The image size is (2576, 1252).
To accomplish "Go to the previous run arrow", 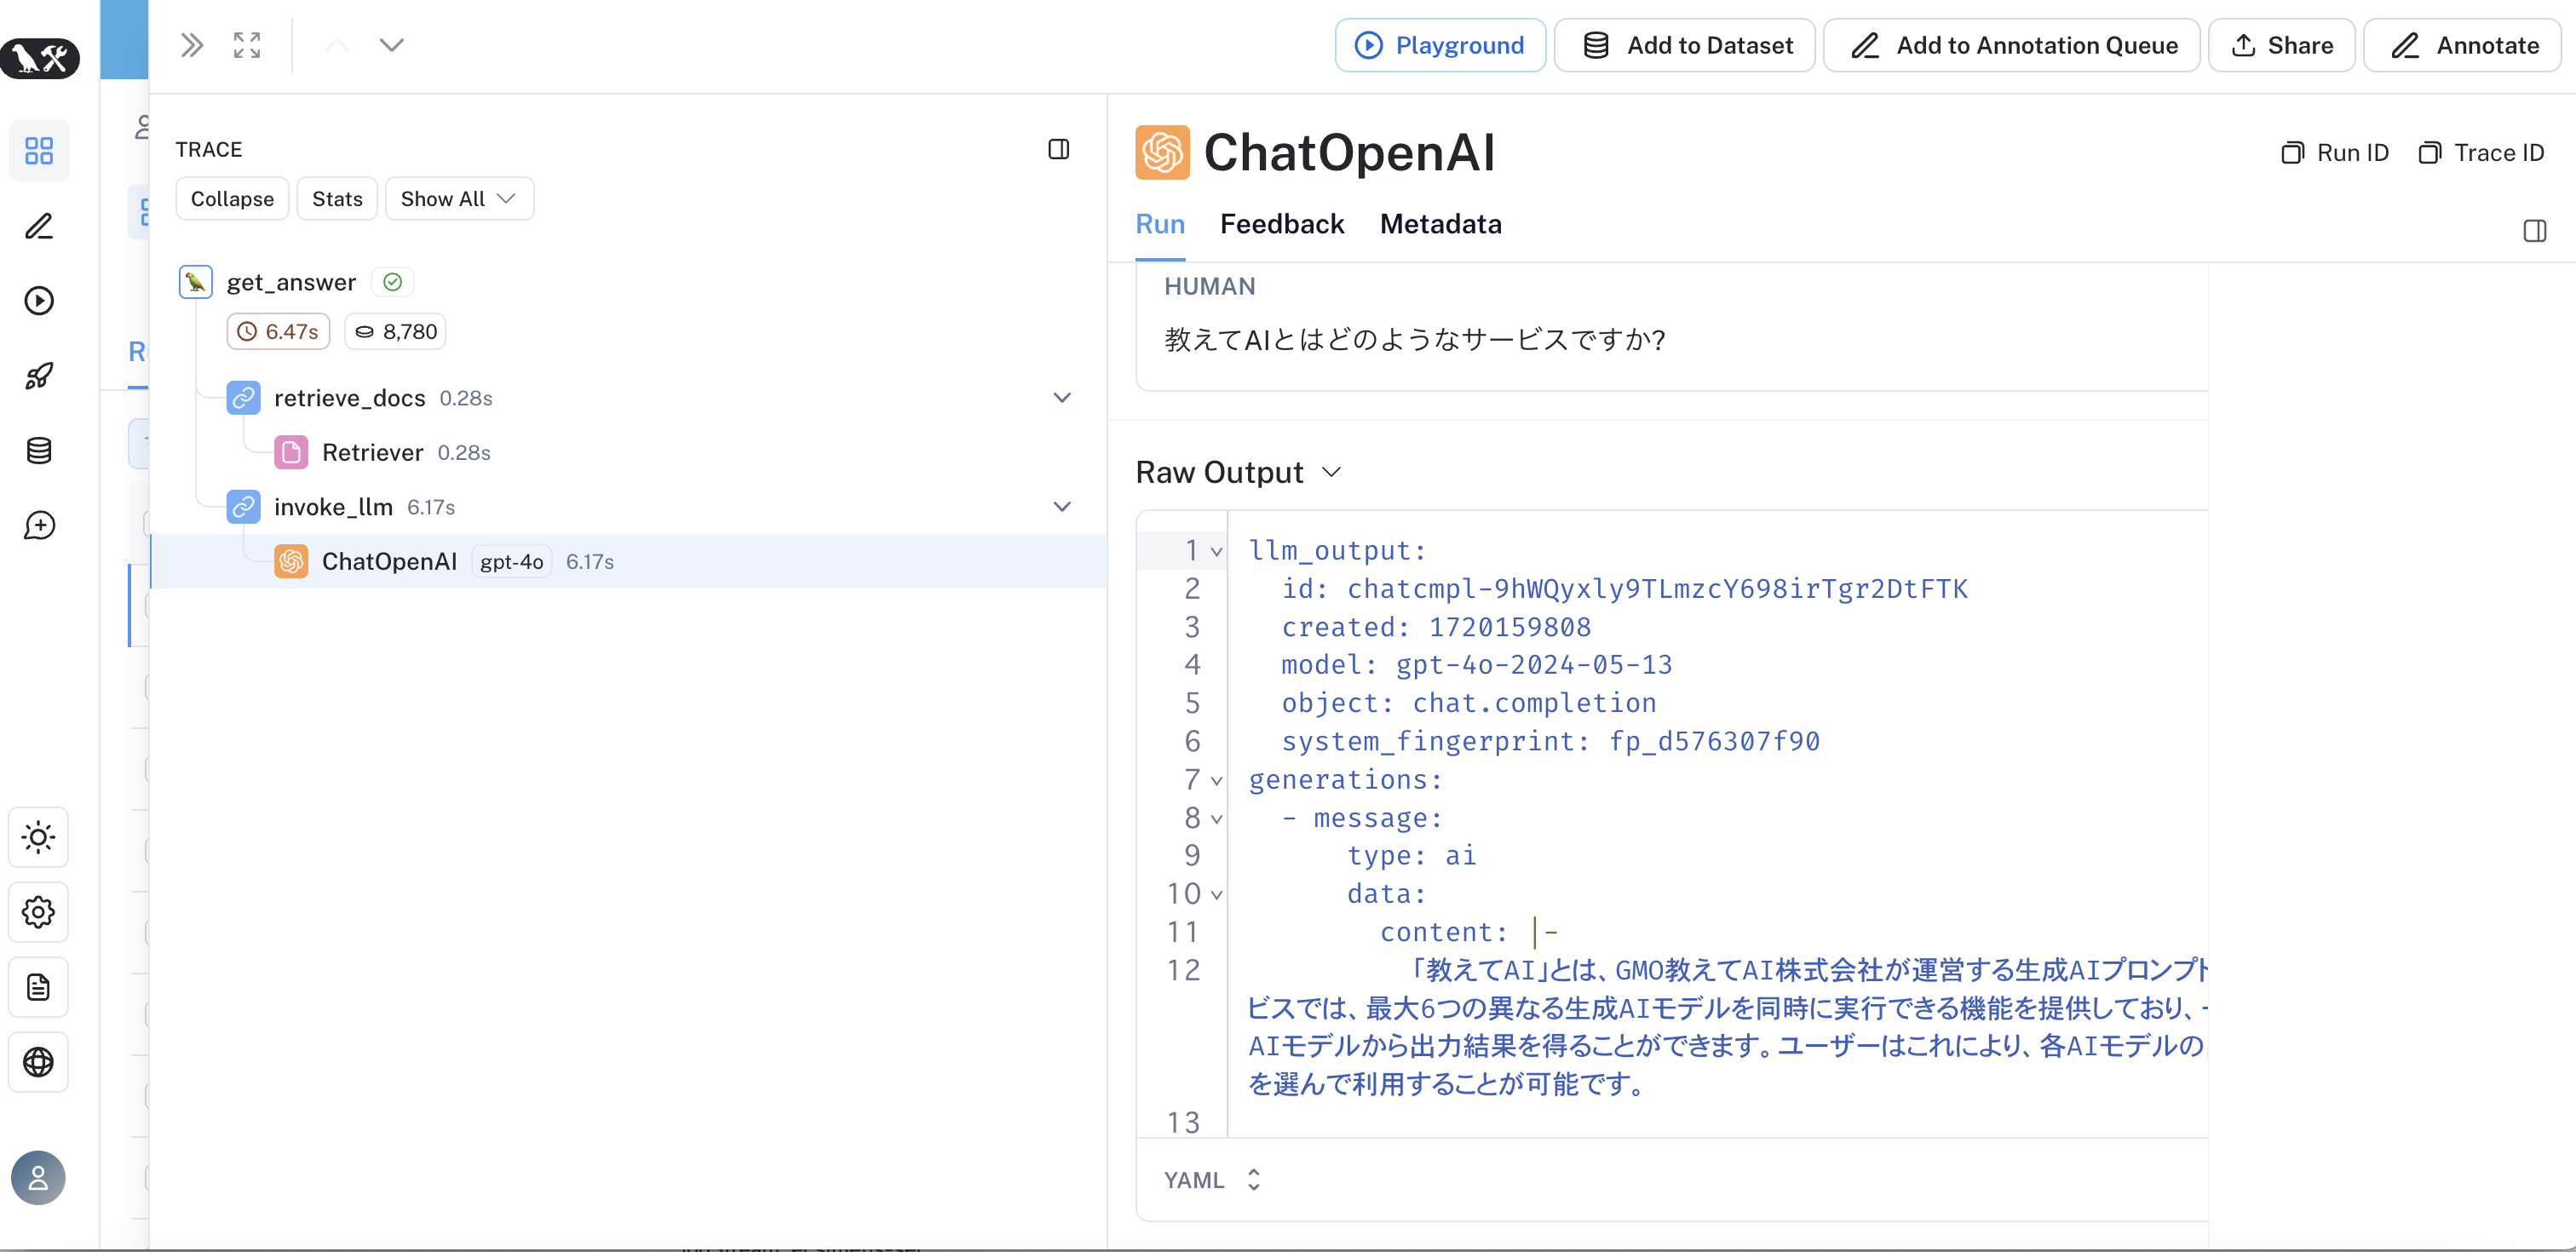I will click(x=337, y=45).
